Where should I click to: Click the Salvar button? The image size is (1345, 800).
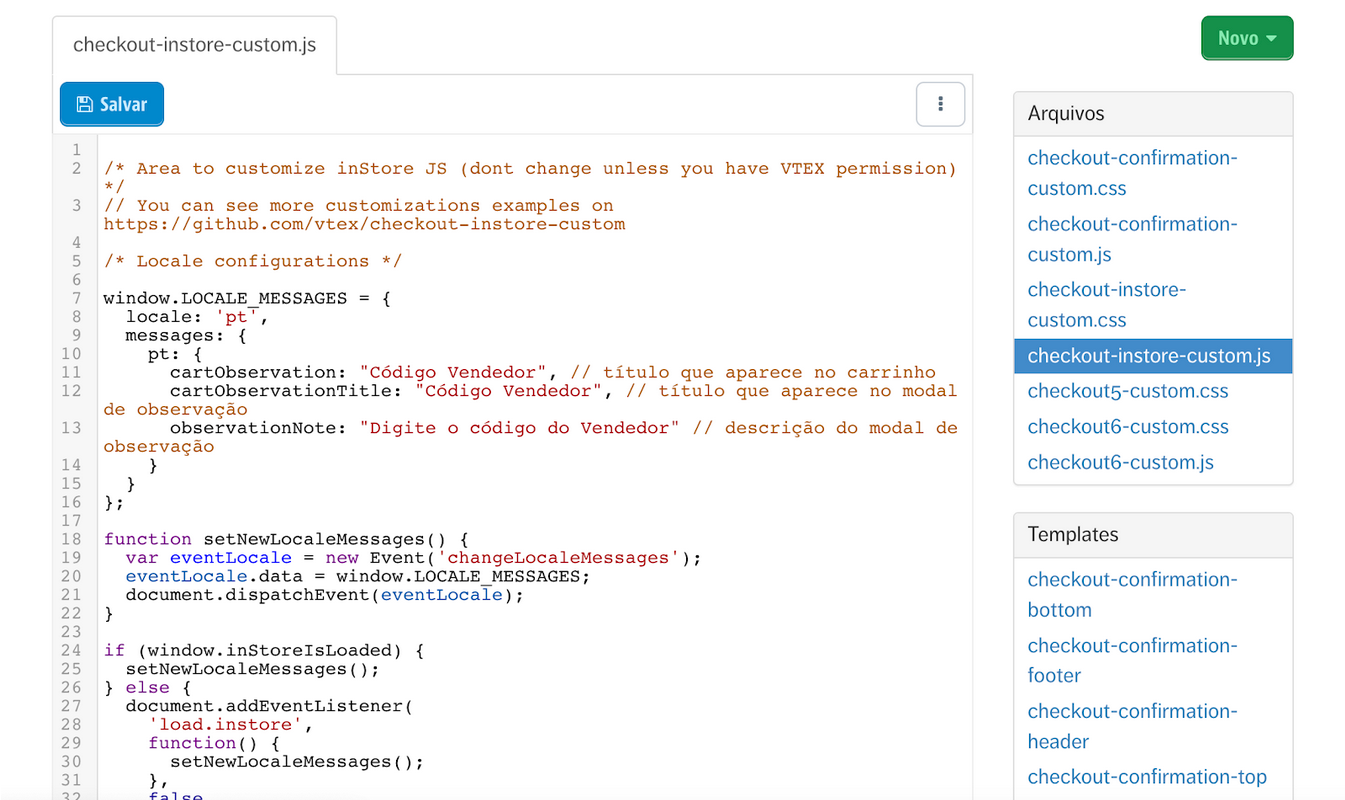(x=111, y=103)
